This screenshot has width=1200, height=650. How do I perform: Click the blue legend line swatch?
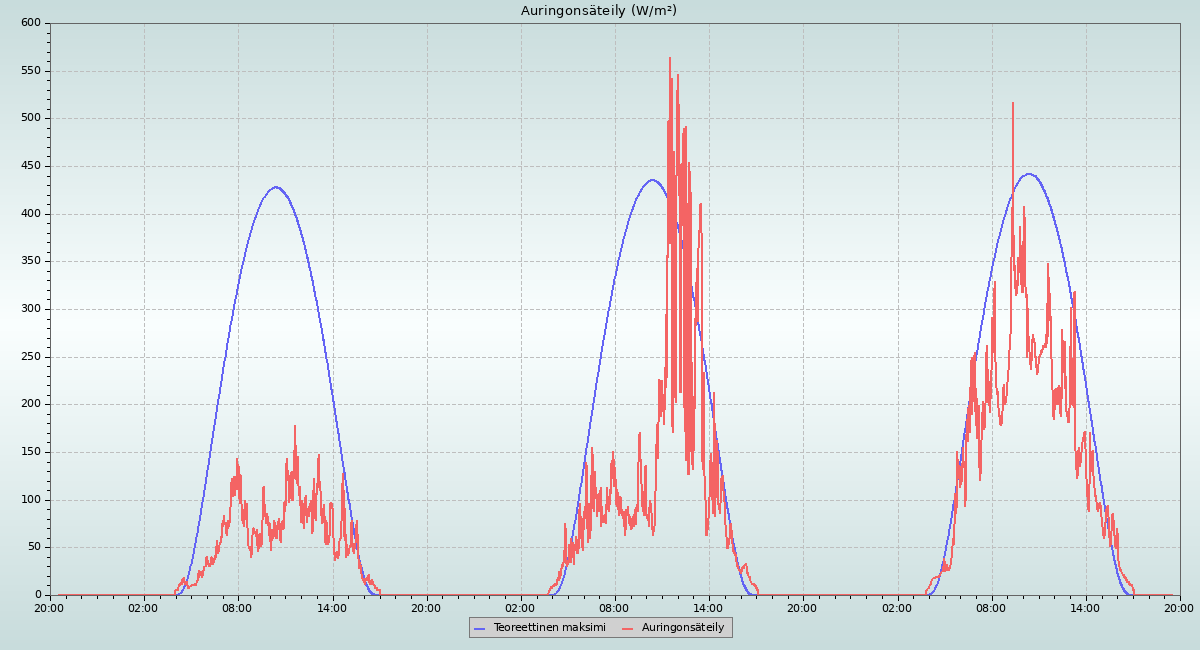(x=480, y=628)
